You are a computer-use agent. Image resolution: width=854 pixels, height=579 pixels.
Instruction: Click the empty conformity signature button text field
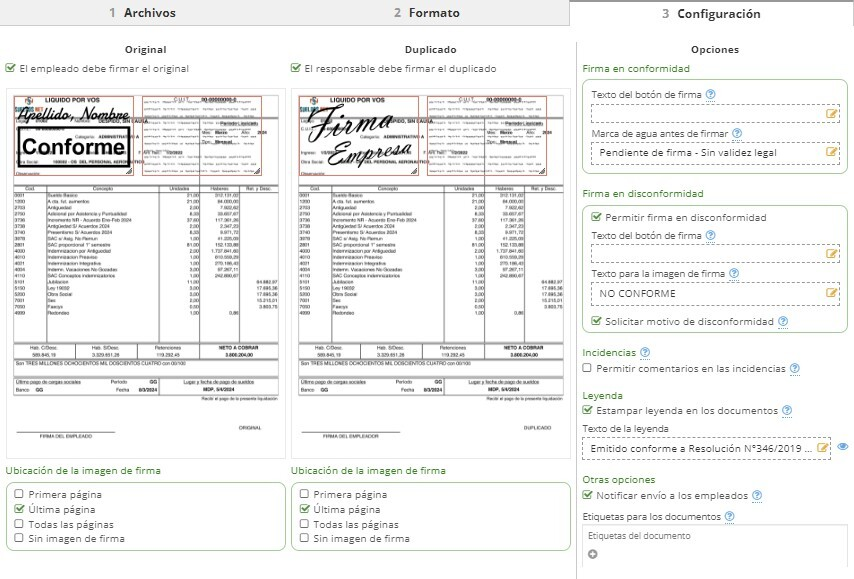[715, 114]
